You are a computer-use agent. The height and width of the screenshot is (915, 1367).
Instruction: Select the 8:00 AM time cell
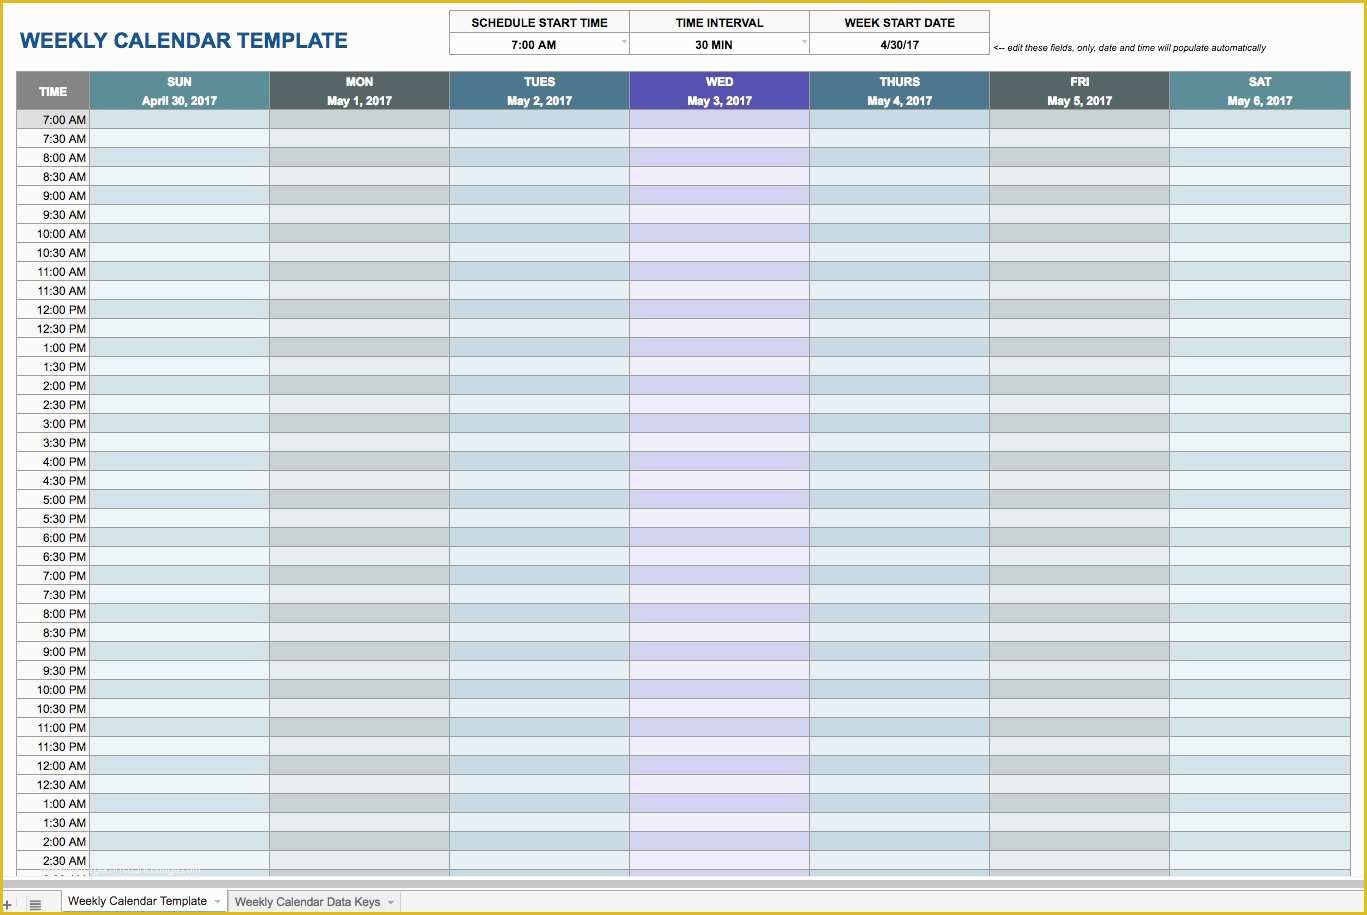(53, 158)
